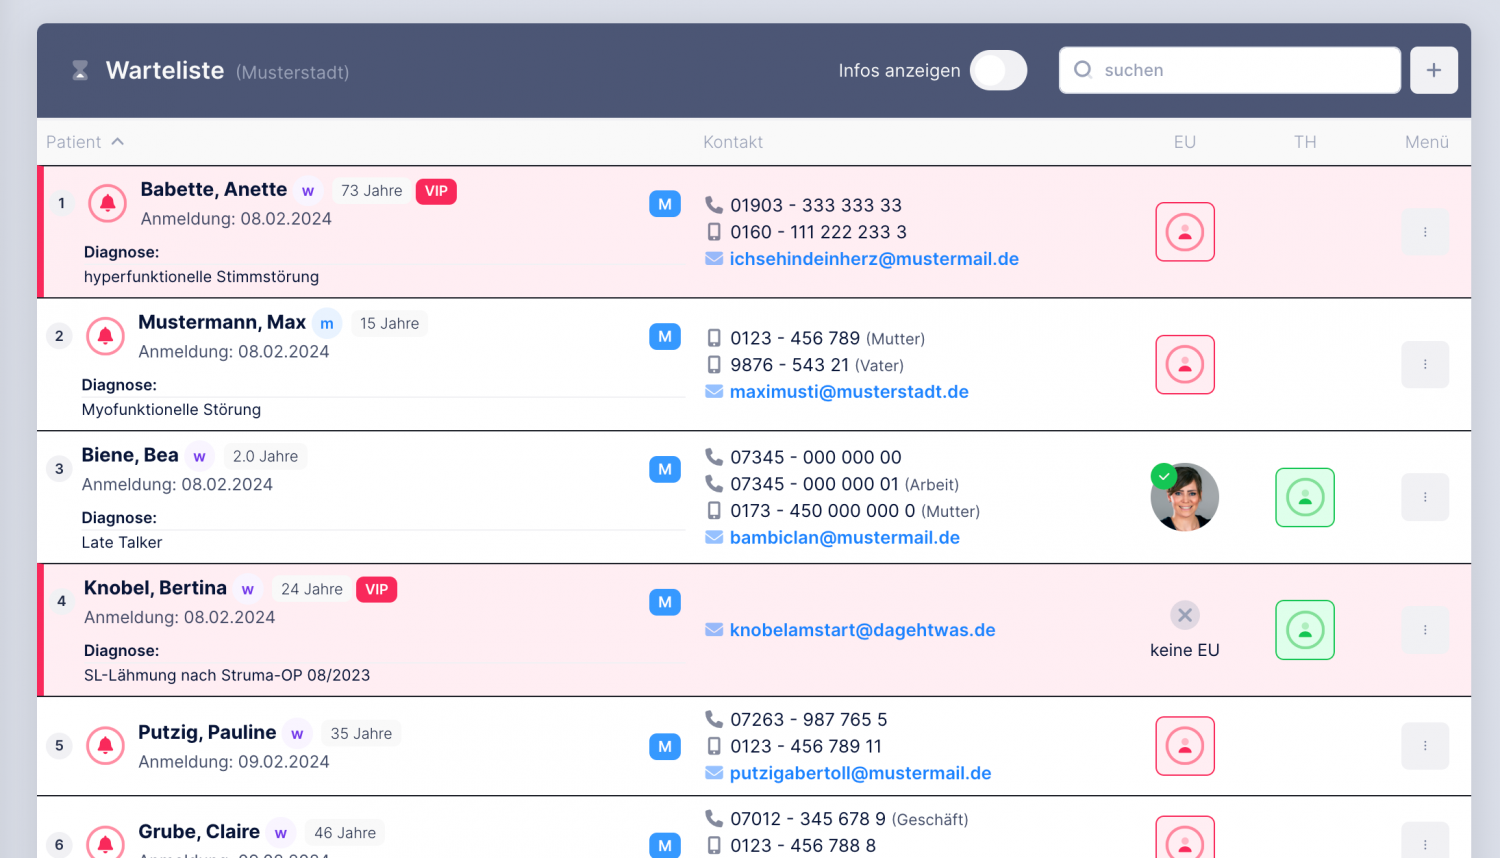Click the blue M badge for Biene, Bea
The width and height of the screenshot is (1500, 858).
[665, 470]
